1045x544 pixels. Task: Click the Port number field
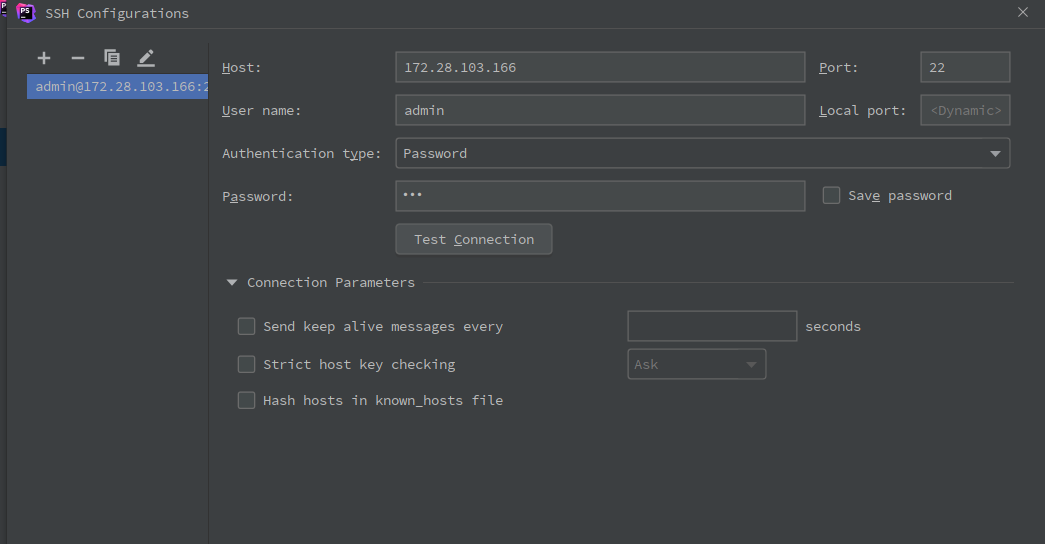[964, 67]
